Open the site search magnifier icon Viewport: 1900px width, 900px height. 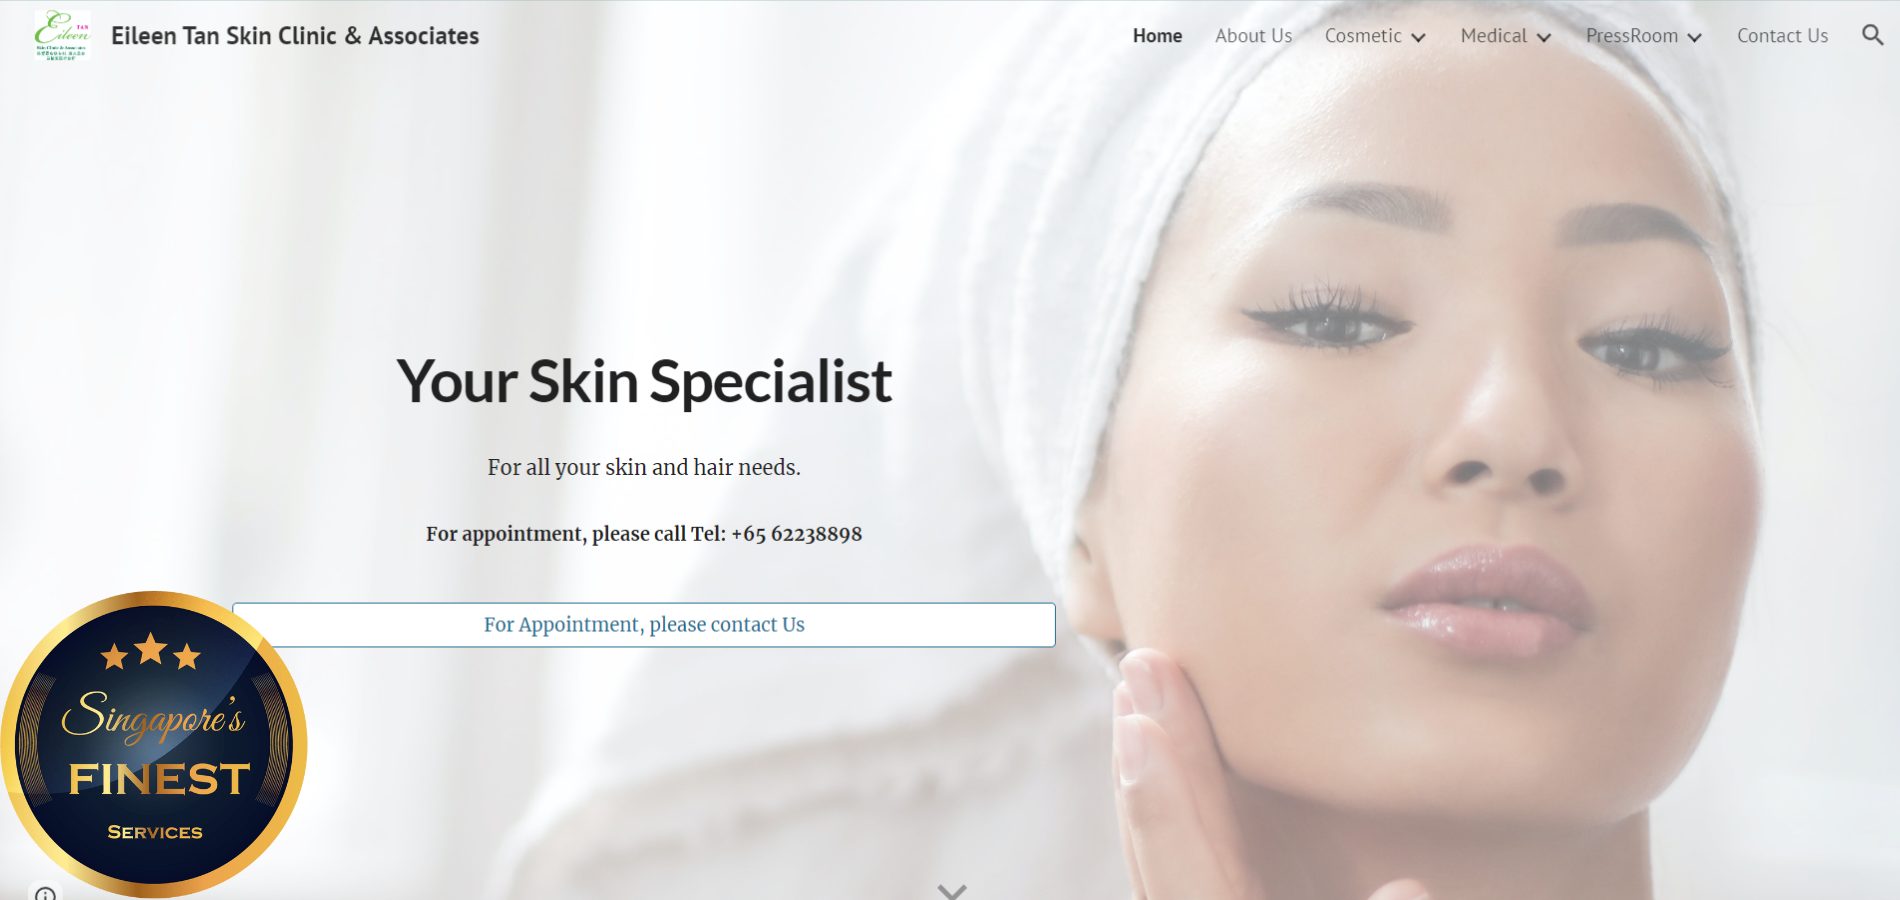(x=1872, y=35)
